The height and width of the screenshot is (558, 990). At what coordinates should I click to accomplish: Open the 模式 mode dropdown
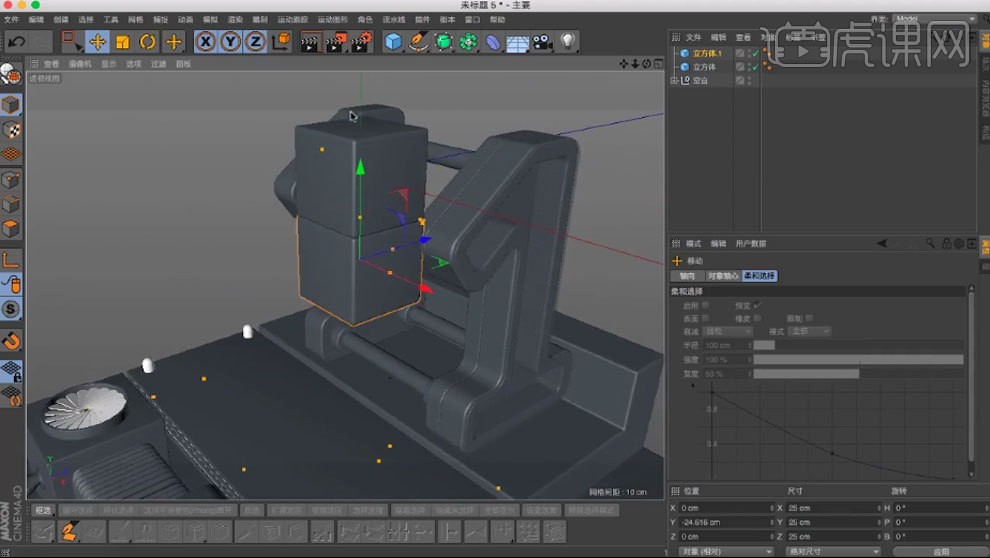click(808, 331)
